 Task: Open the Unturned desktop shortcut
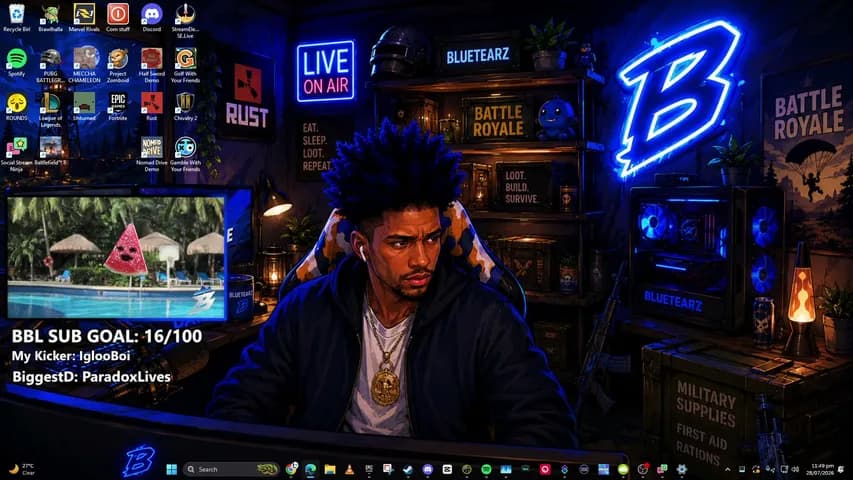pos(84,107)
